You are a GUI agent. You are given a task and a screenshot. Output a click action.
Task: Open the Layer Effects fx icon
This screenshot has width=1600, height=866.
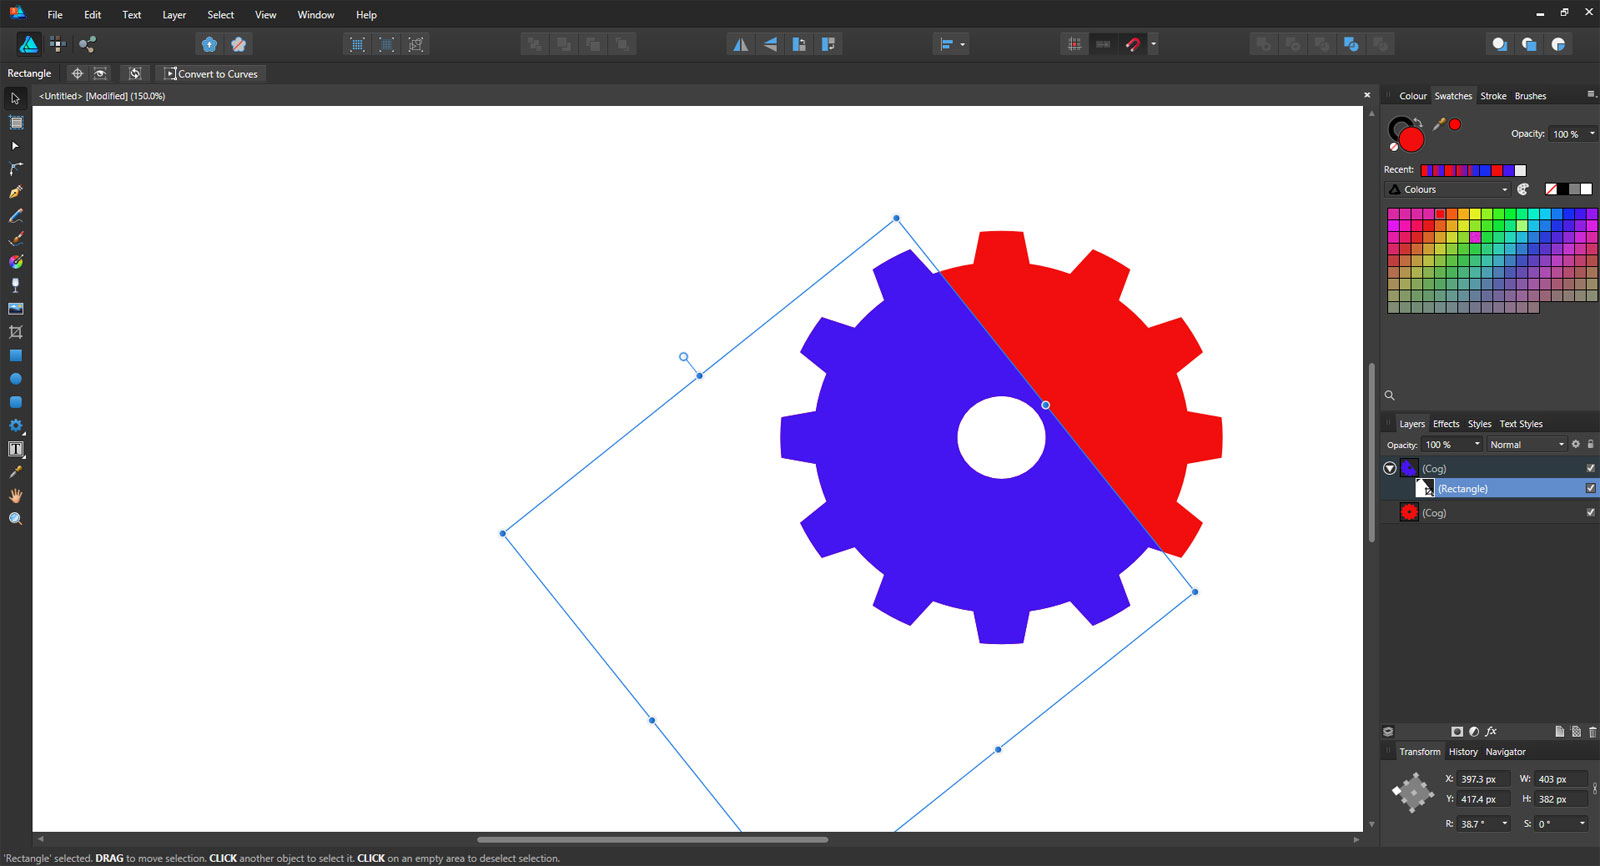point(1491,731)
